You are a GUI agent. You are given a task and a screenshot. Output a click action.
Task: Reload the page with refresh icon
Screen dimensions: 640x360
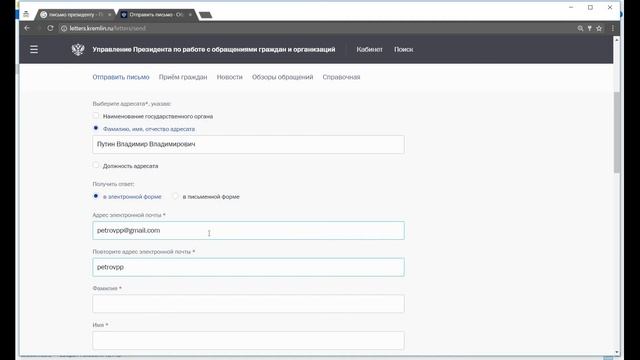pyautogui.click(x=50, y=28)
